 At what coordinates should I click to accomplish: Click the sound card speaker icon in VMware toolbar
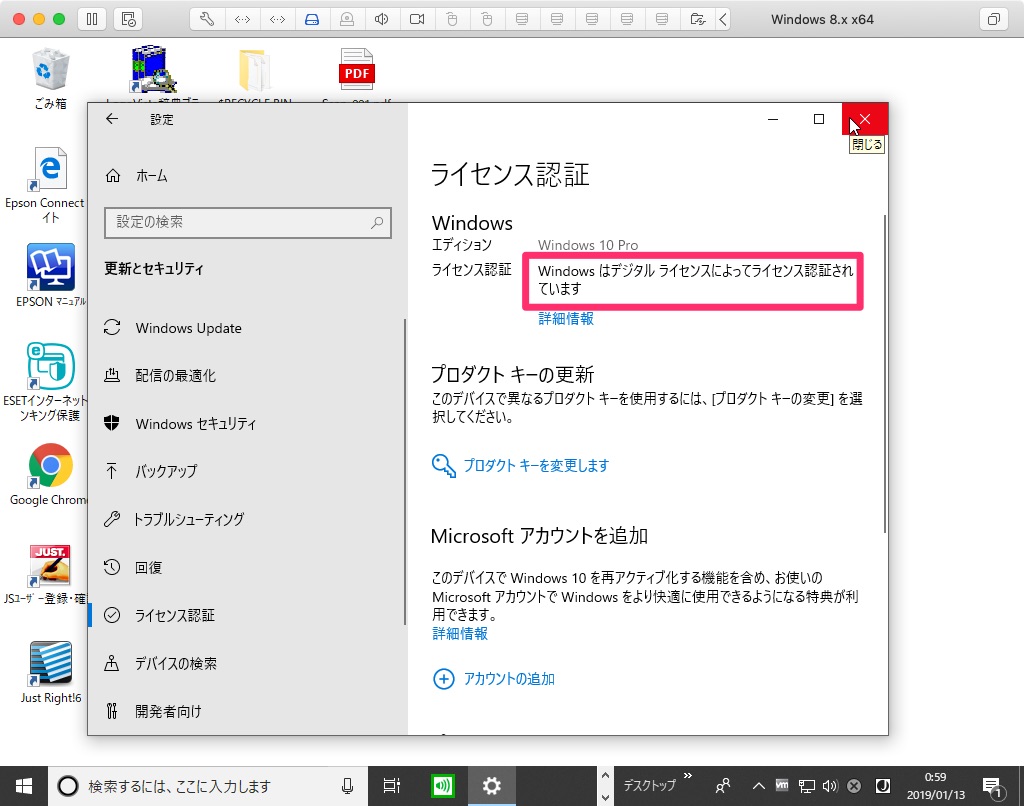(382, 19)
